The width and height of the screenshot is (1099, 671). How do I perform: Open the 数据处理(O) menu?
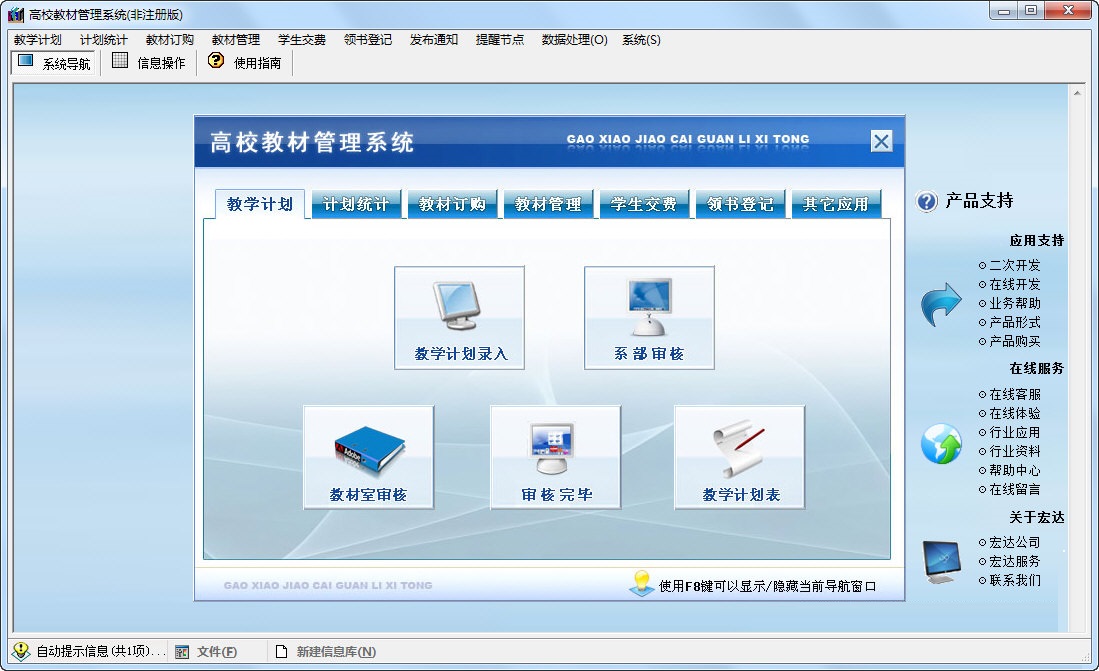pyautogui.click(x=574, y=40)
